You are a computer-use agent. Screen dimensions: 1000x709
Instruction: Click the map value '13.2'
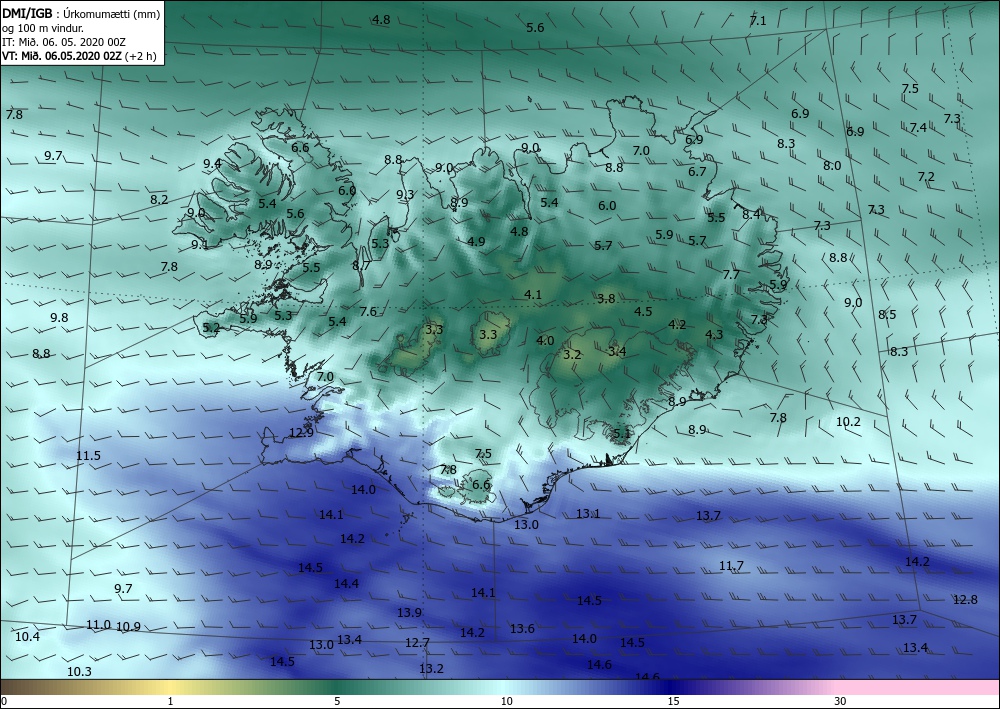[x=431, y=668]
